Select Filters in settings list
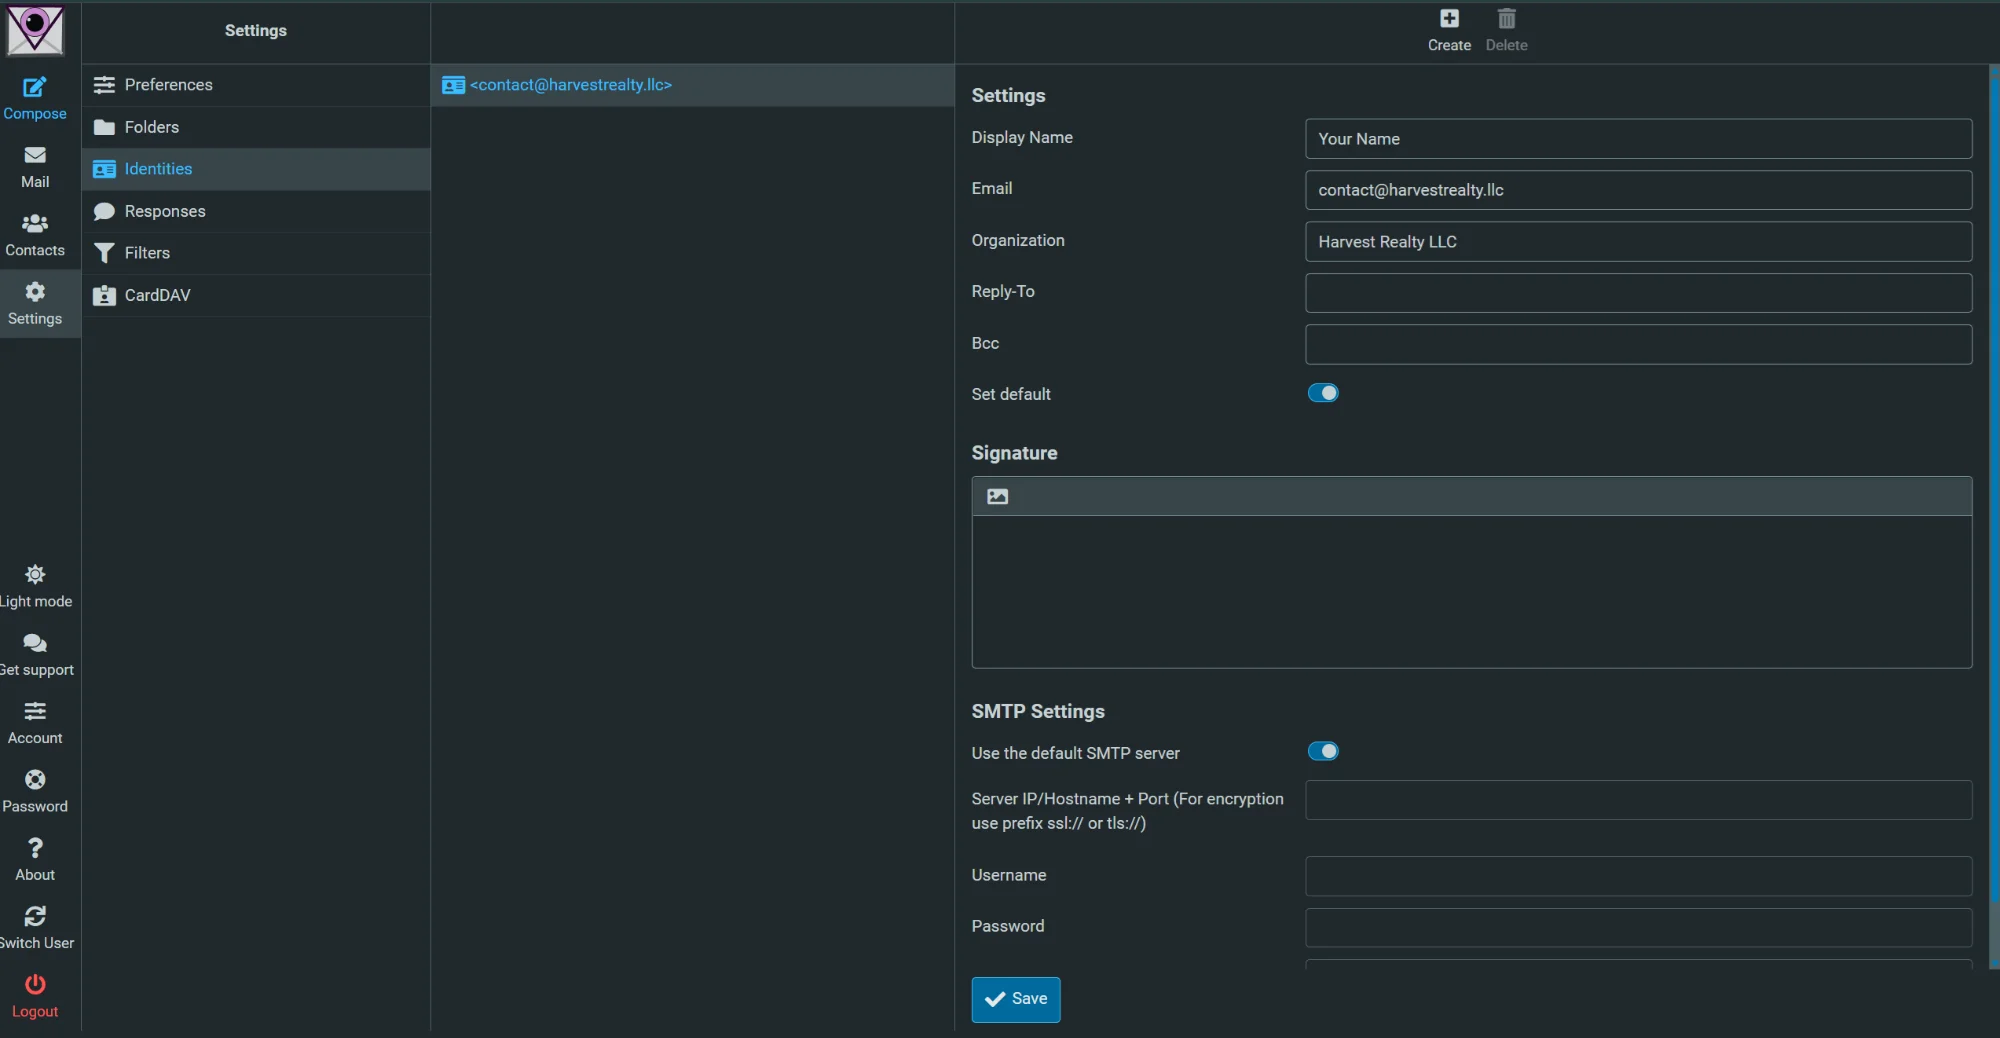The width and height of the screenshot is (2000, 1038). tap(147, 253)
